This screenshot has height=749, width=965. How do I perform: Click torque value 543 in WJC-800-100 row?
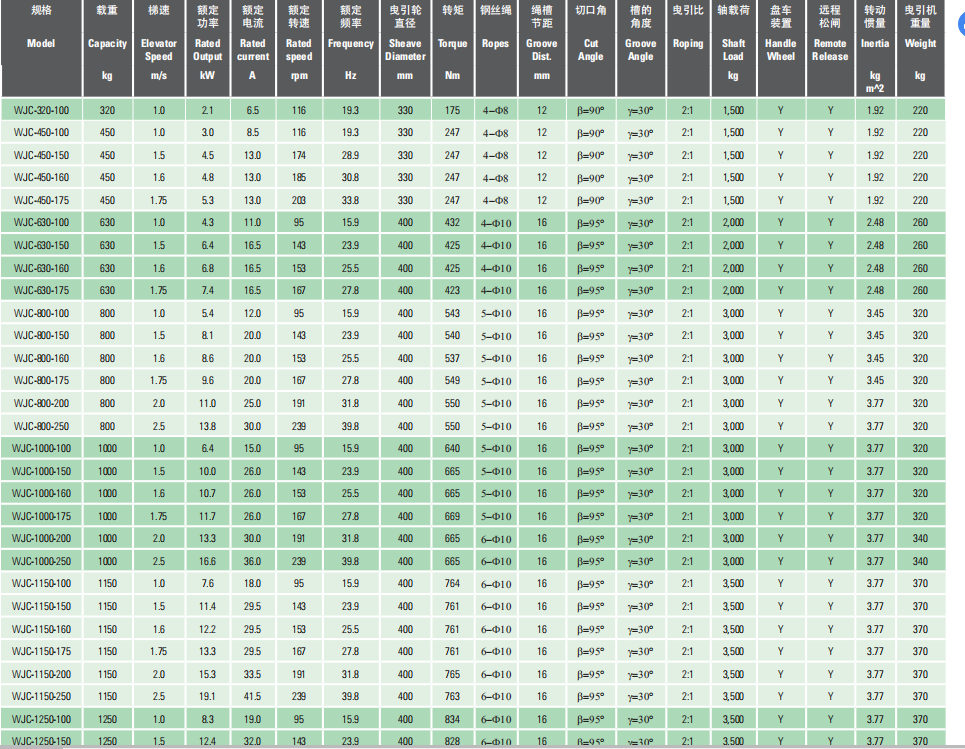[452, 313]
